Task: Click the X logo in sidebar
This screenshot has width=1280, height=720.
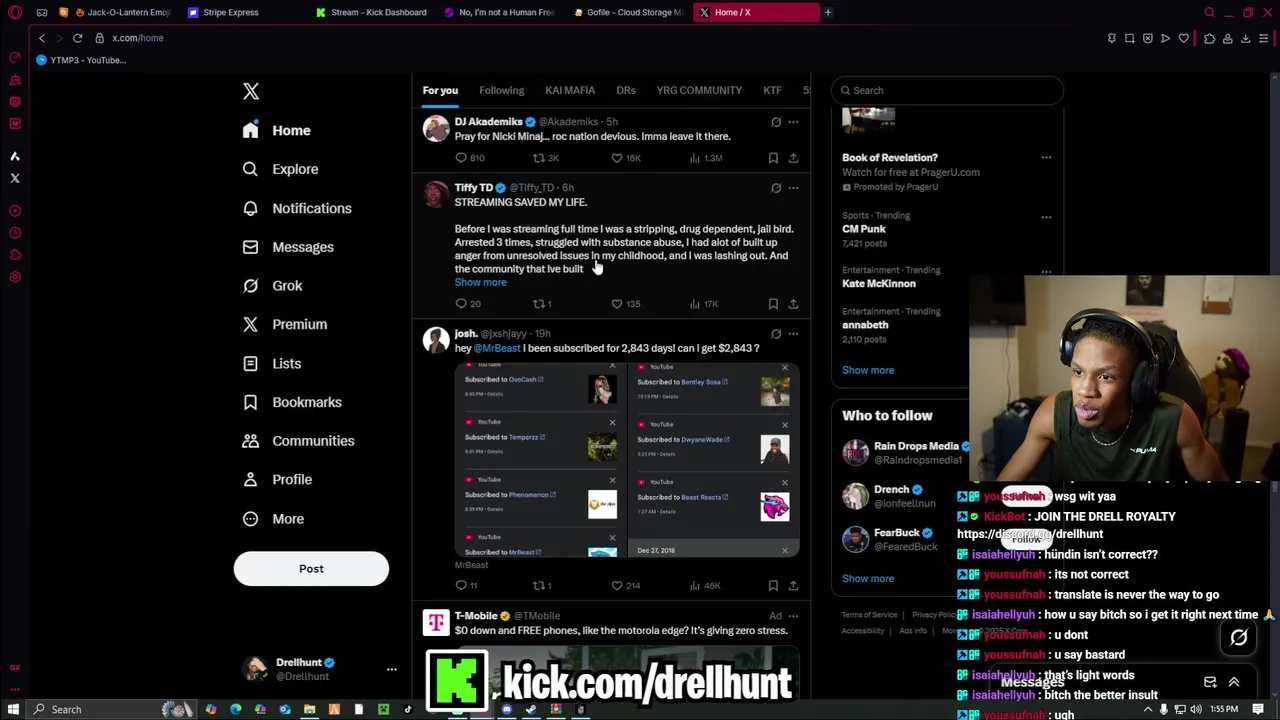Action: tap(251, 91)
